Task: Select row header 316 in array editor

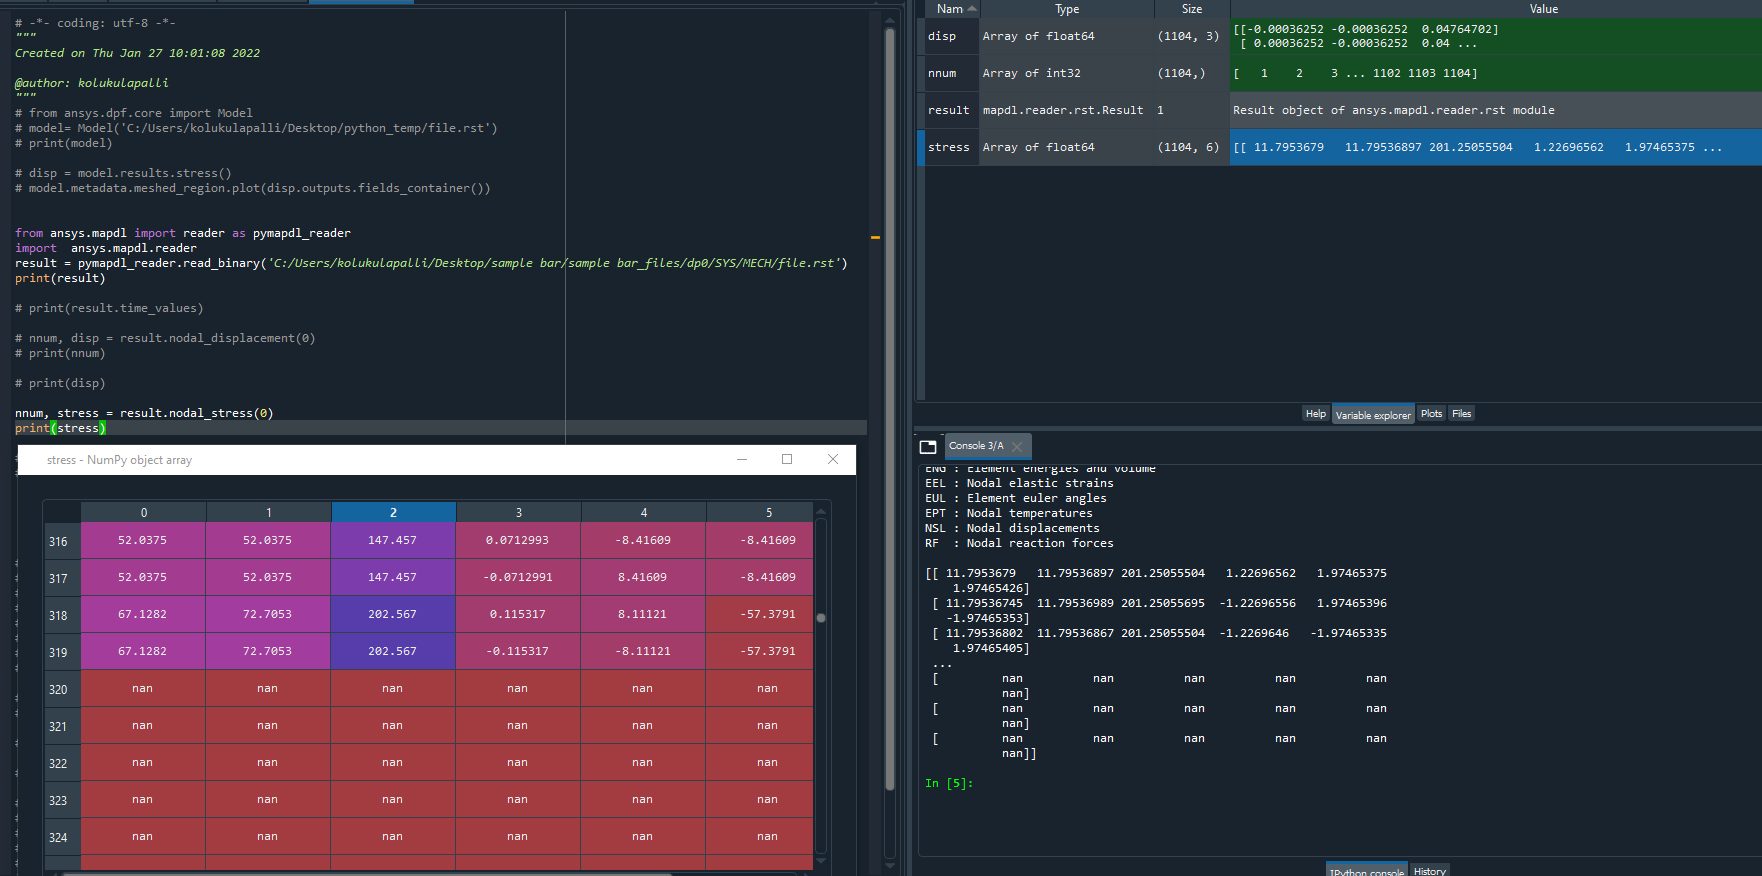Action: click(x=62, y=541)
